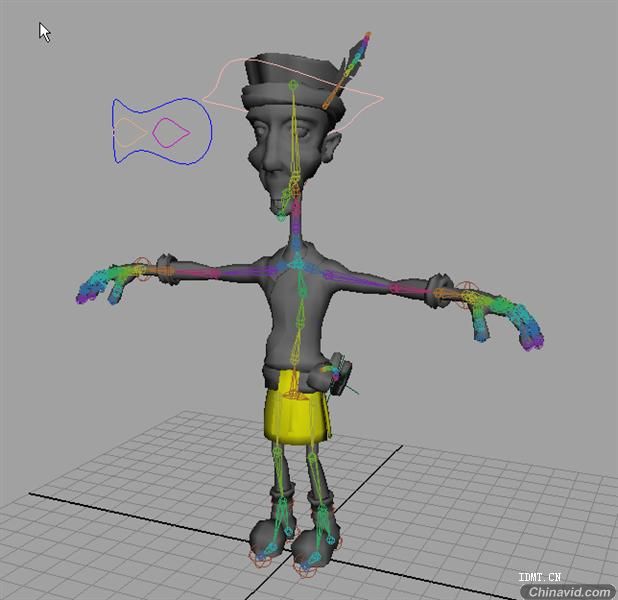This screenshot has width=618, height=600.
Task: Select the rainbow finger joints of the screen-left hand
Action: click(x=107, y=283)
